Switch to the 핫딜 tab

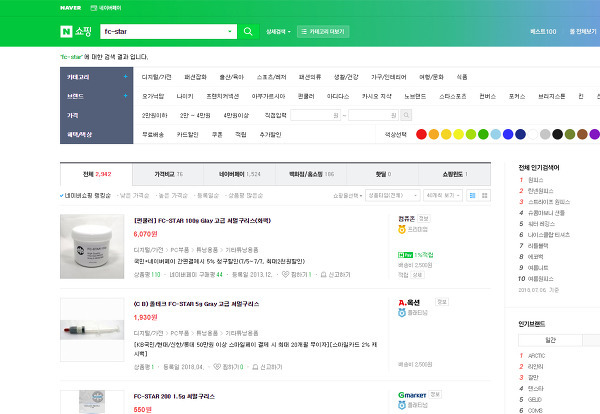(x=383, y=174)
